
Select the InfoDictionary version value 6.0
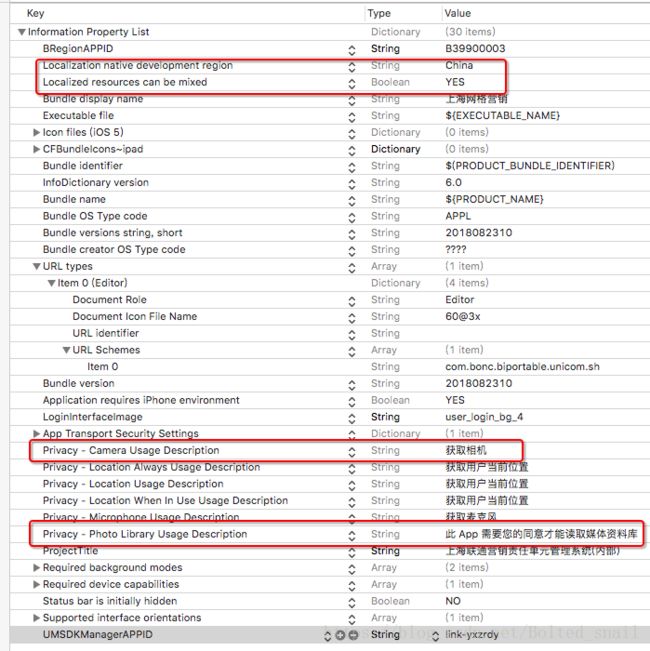[x=453, y=182]
